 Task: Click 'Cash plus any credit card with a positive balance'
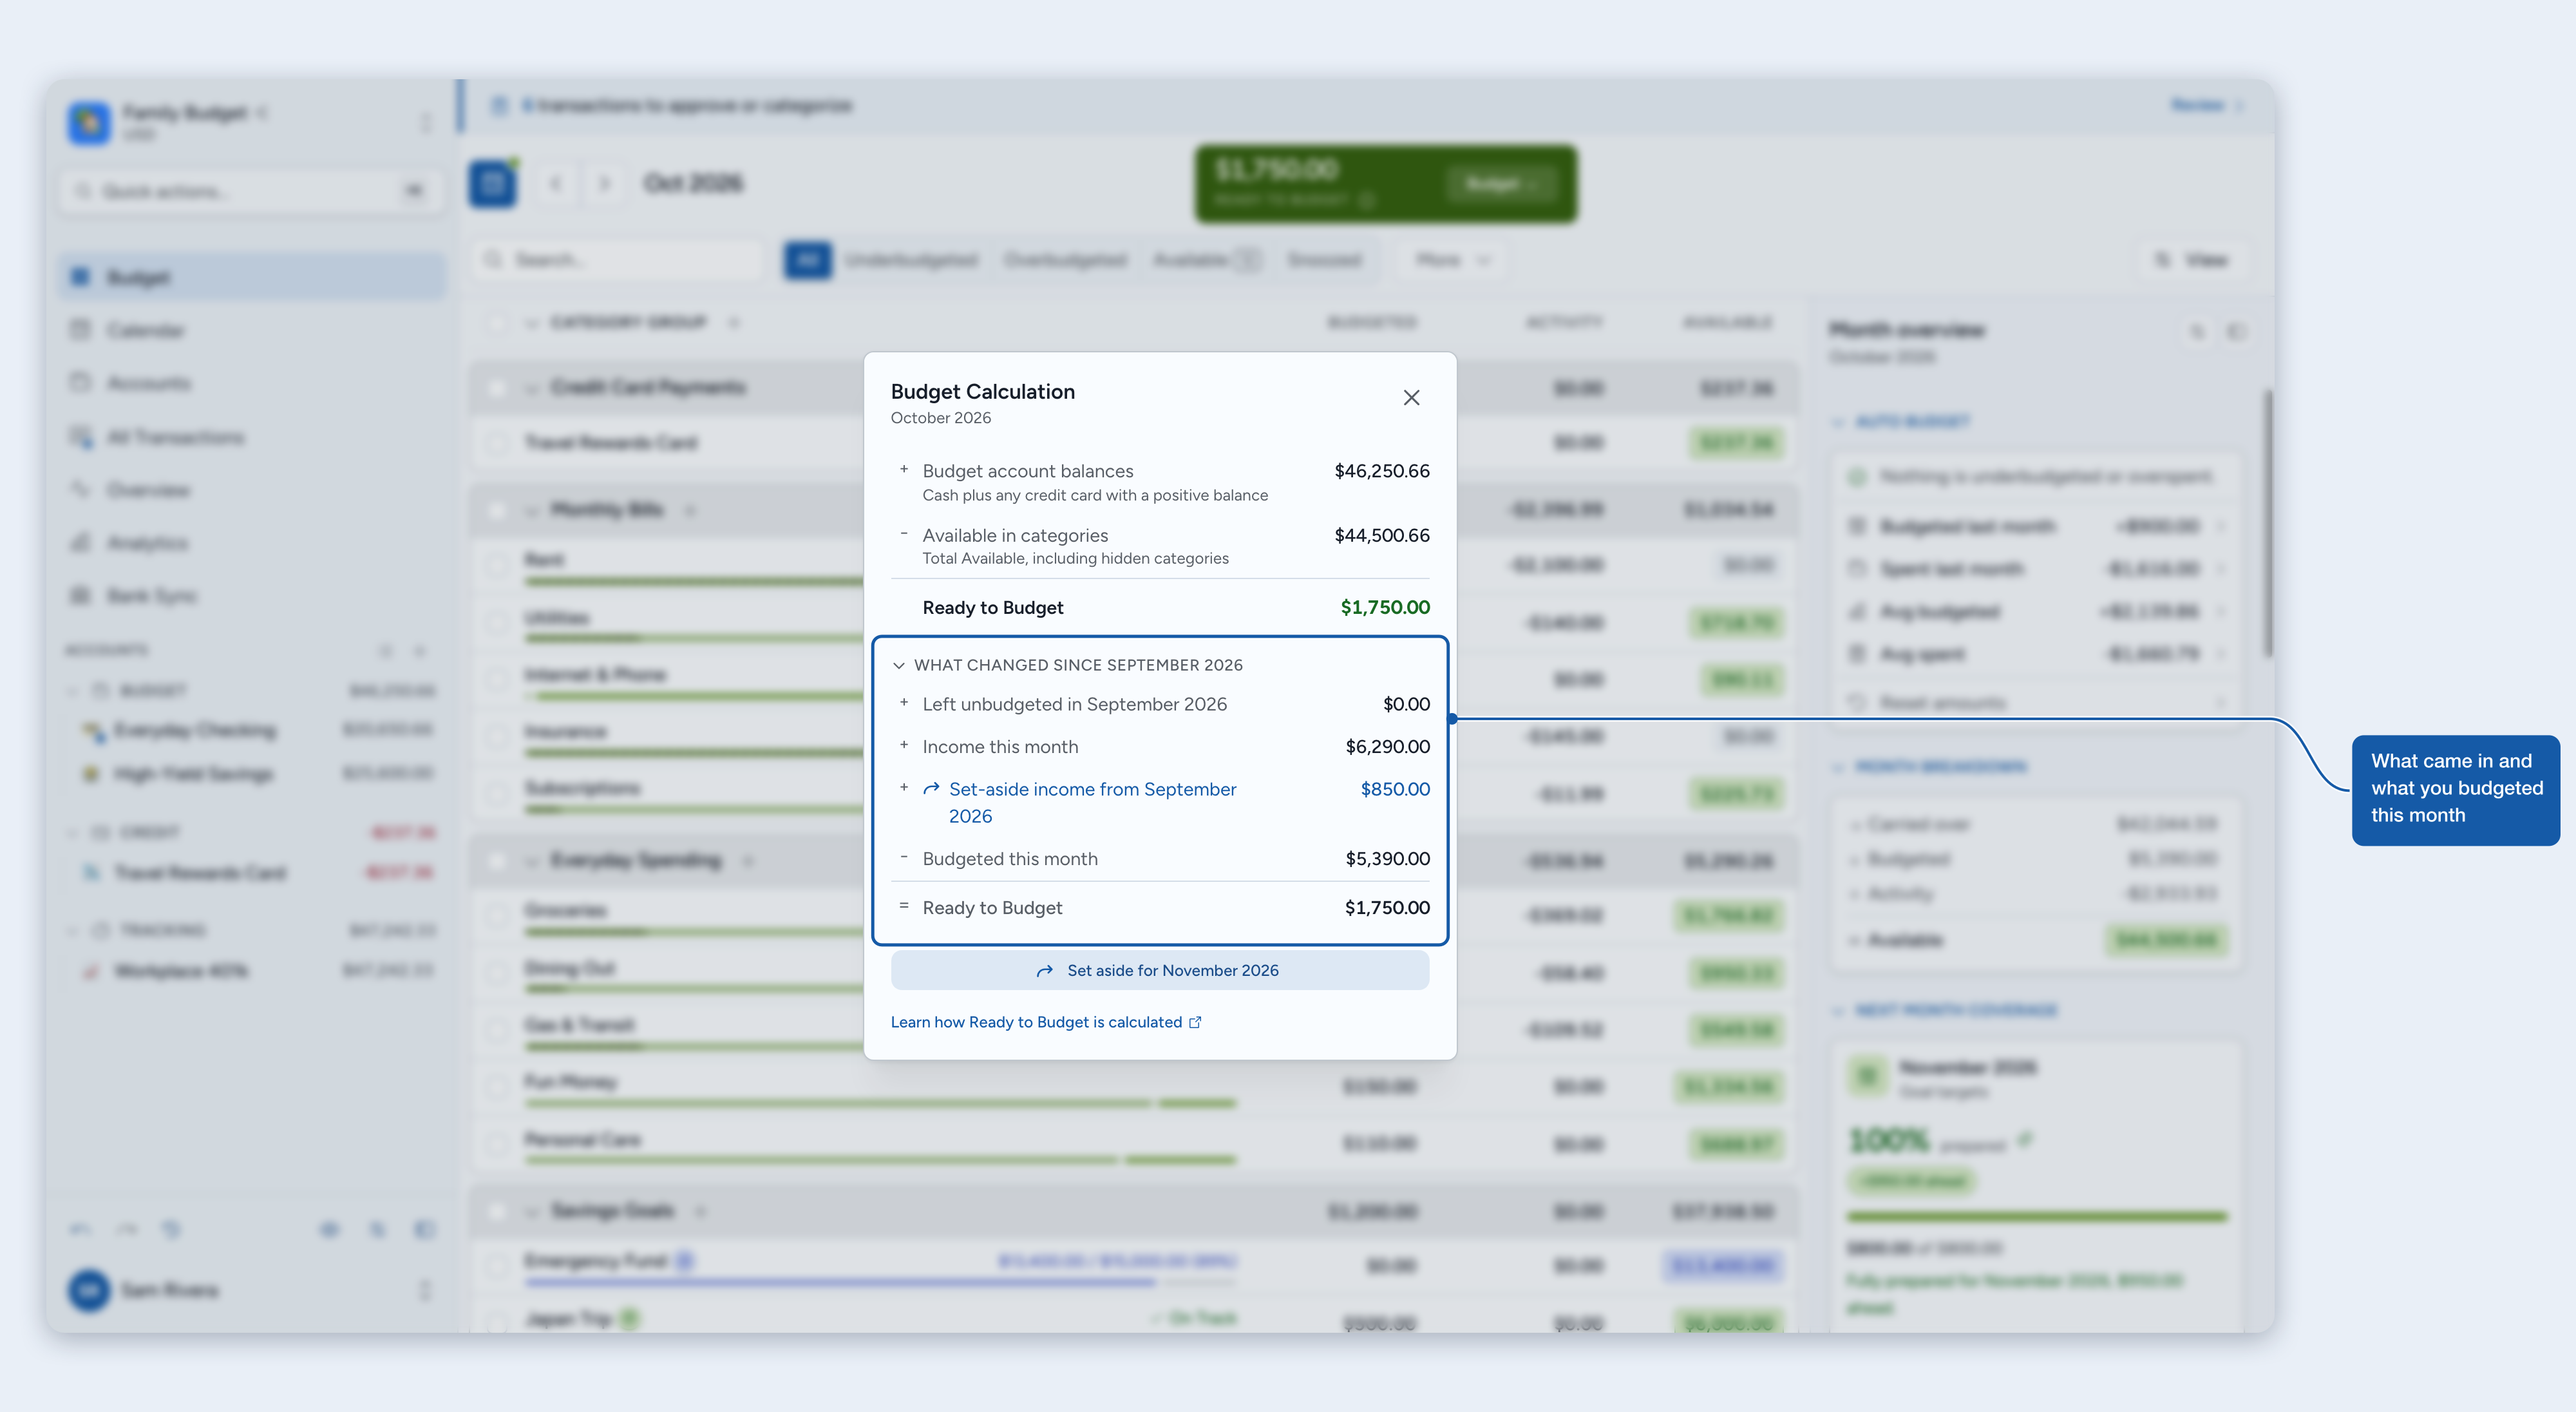click(x=1095, y=495)
